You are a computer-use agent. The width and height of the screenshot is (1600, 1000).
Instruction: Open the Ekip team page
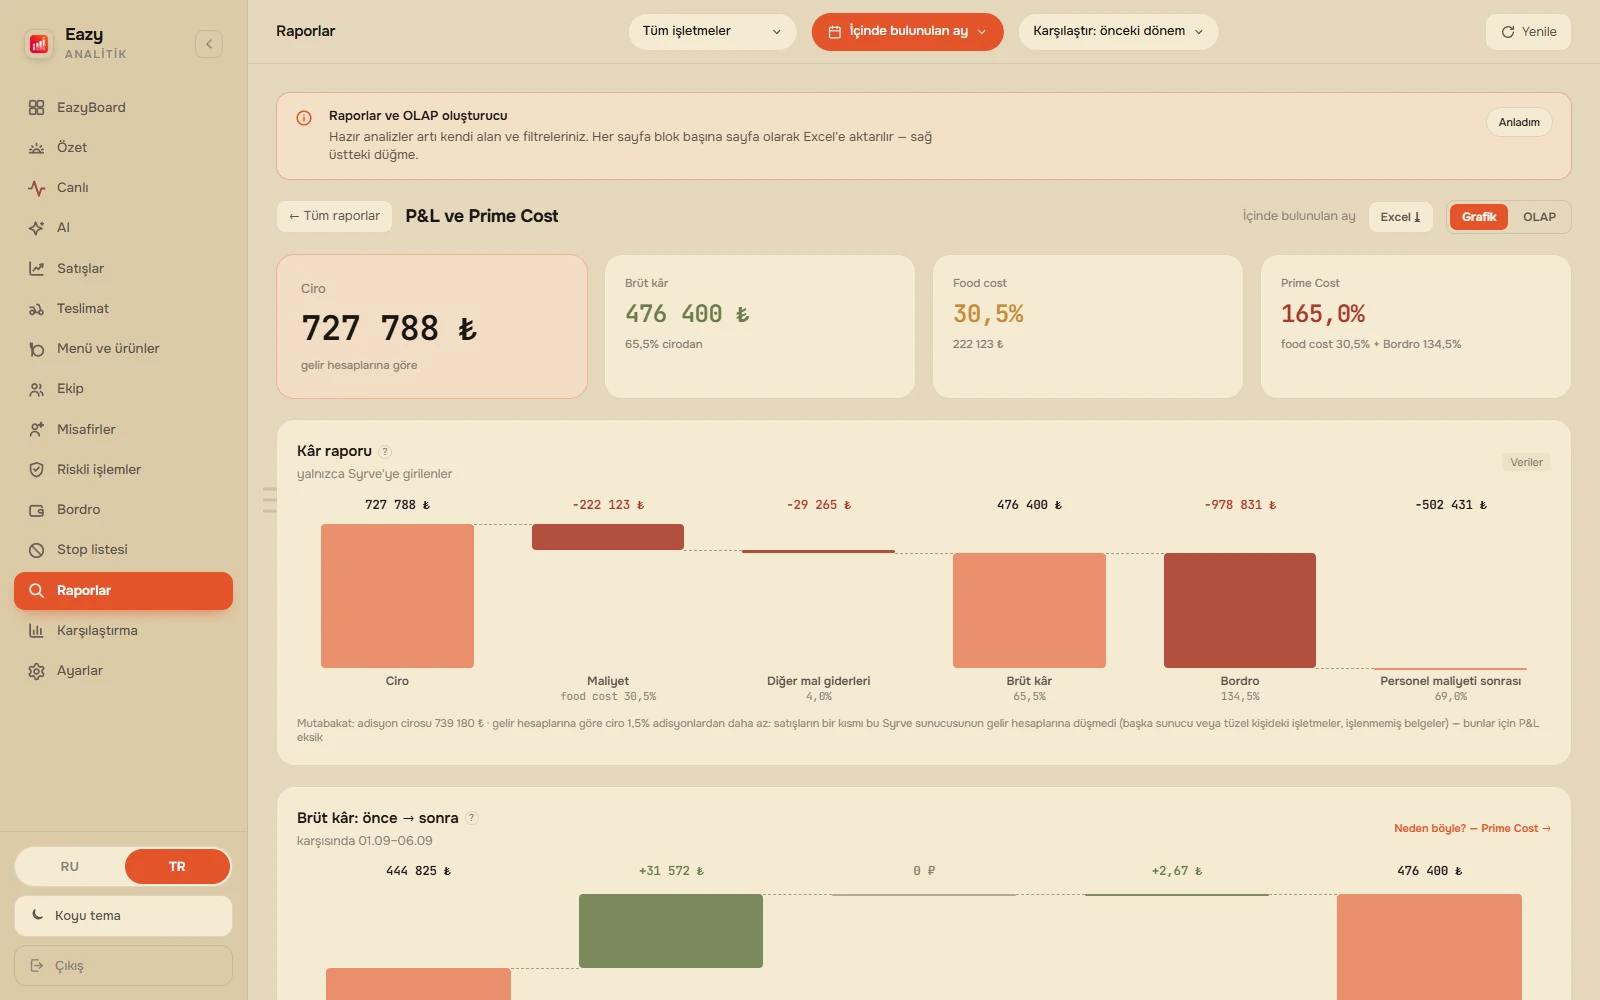[x=123, y=389]
